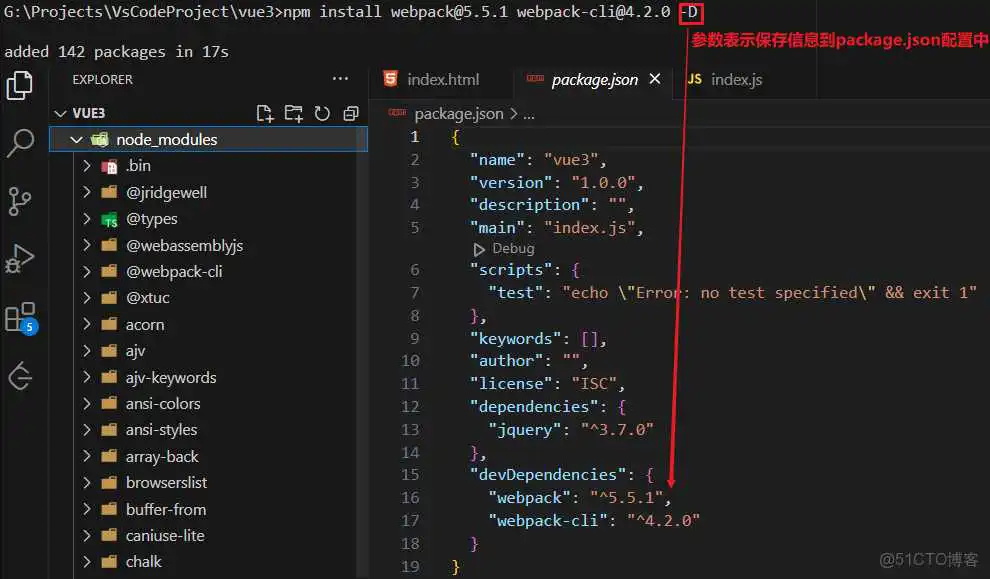The width and height of the screenshot is (990, 579).
Task: Open the Search view in the Activity Bar
Action: pos(20,143)
